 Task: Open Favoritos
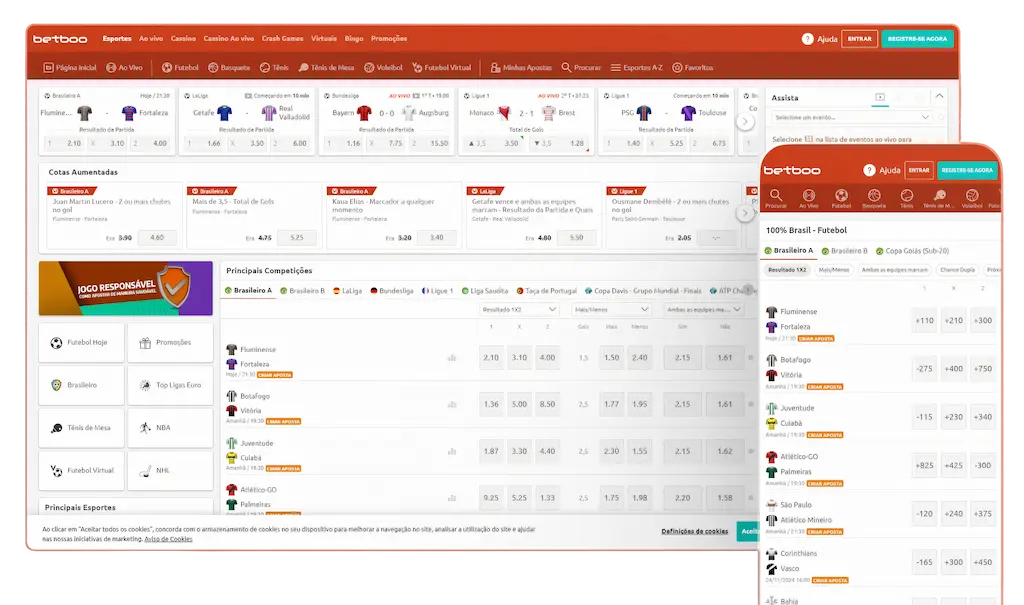693,67
